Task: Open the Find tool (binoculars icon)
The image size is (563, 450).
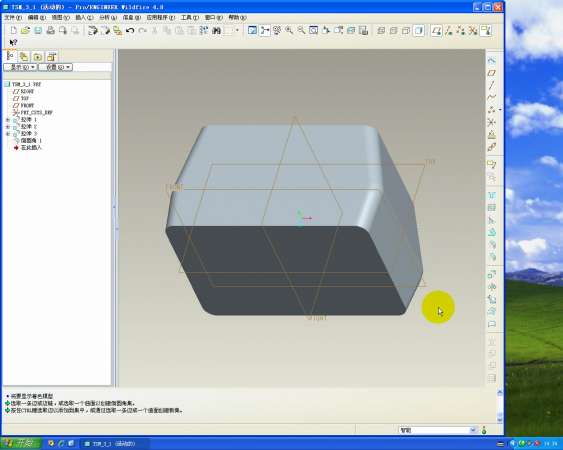Action: (217, 31)
